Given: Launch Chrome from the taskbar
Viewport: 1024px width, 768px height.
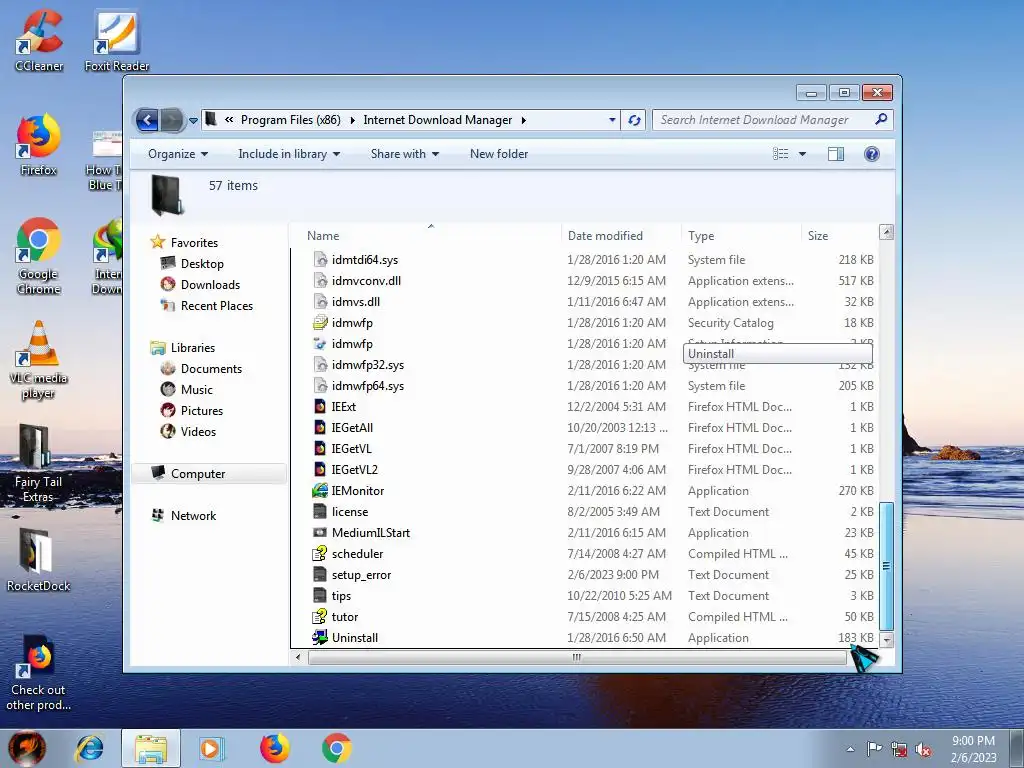Looking at the screenshot, I should (336, 748).
